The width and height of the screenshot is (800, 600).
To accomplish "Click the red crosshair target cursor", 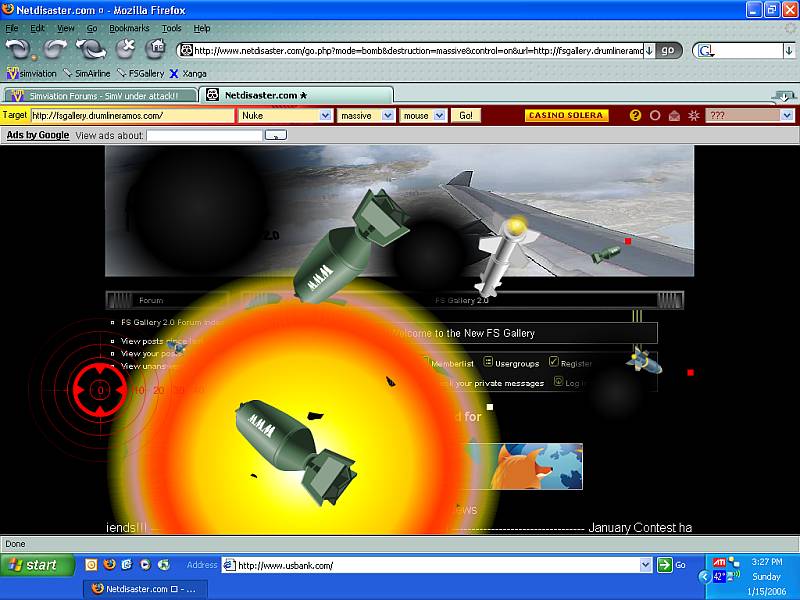I will 100,390.
